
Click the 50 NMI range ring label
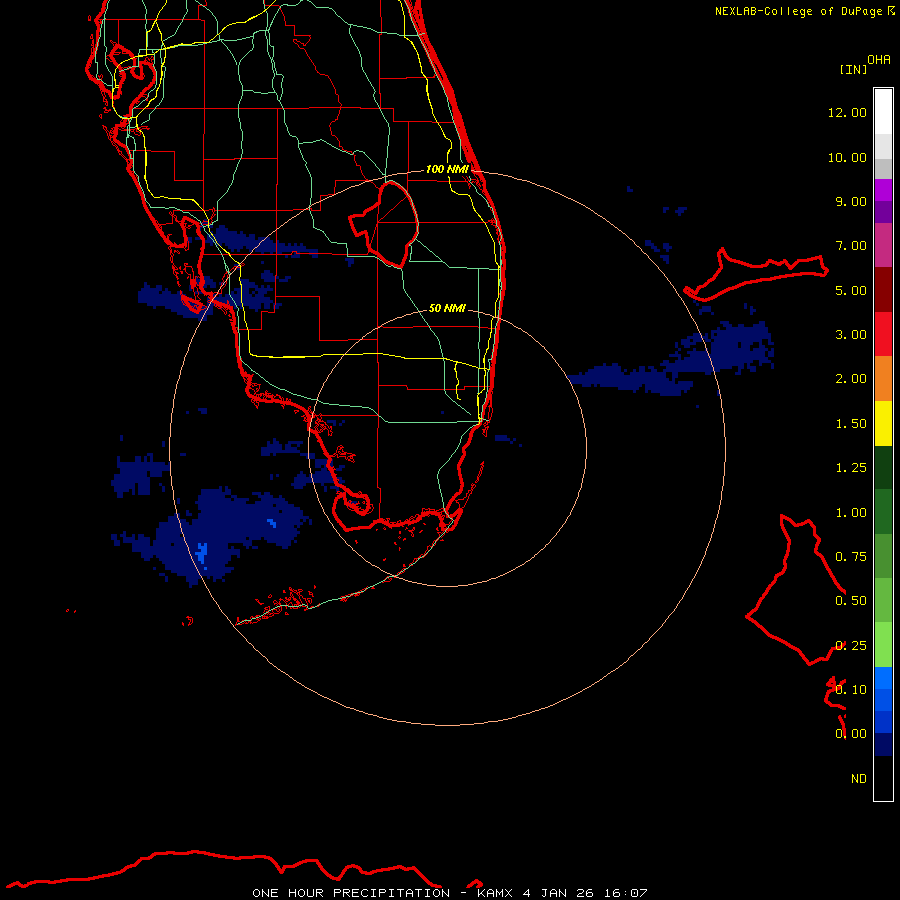(447, 308)
